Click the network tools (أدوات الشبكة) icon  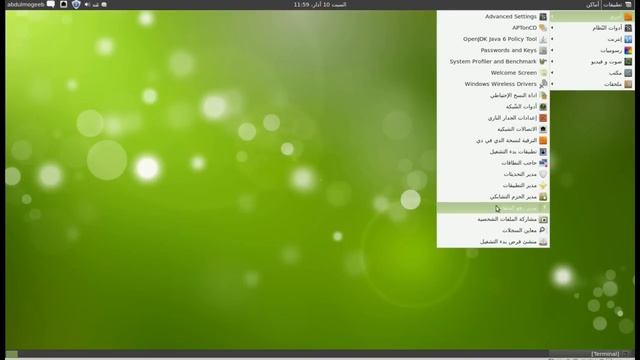coord(543,107)
